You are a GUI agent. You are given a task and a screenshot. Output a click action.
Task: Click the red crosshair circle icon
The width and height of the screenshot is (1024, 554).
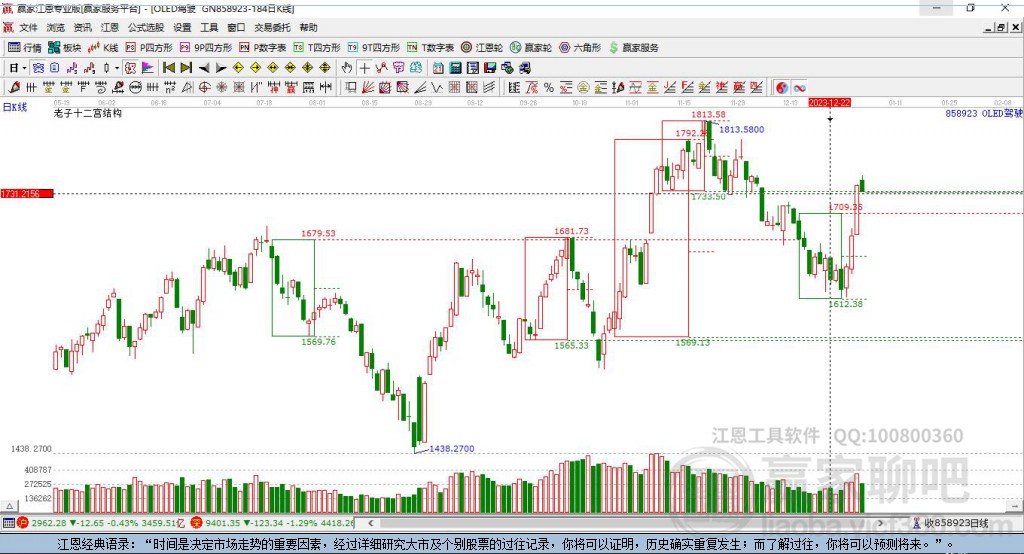click(204, 88)
